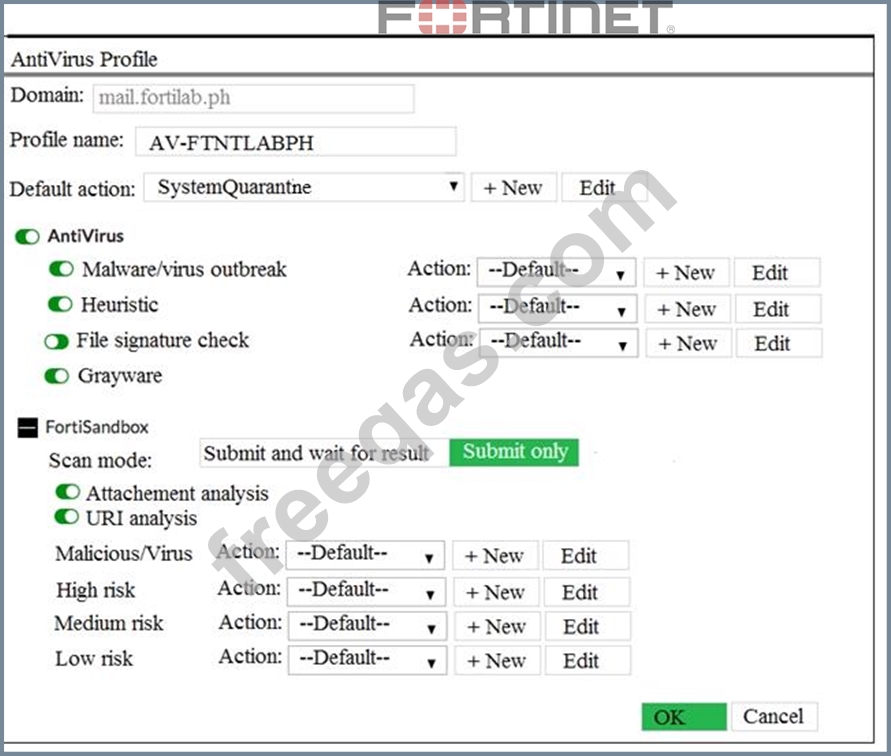Collapse the FortiSandbox section
Viewport: 891px width, 756px height.
[x=28, y=427]
